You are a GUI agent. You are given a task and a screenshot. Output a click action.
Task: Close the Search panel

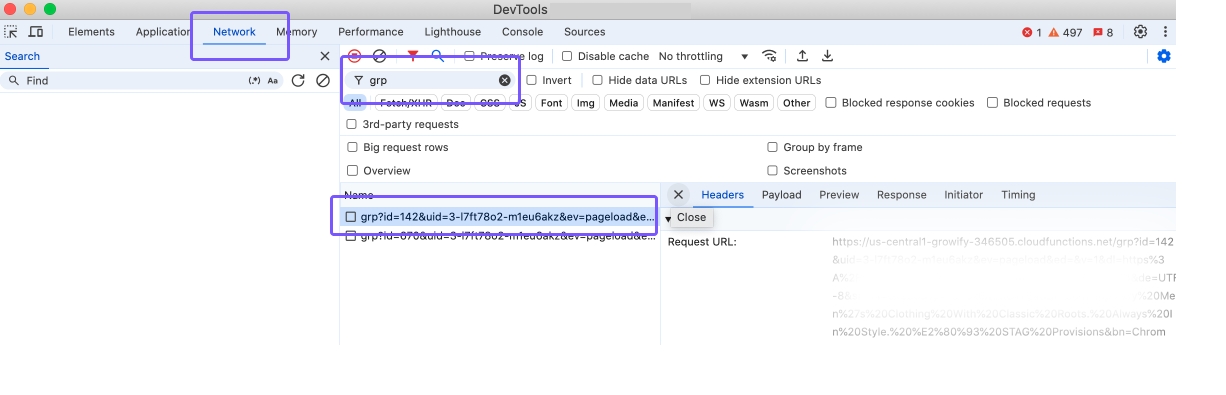point(324,56)
